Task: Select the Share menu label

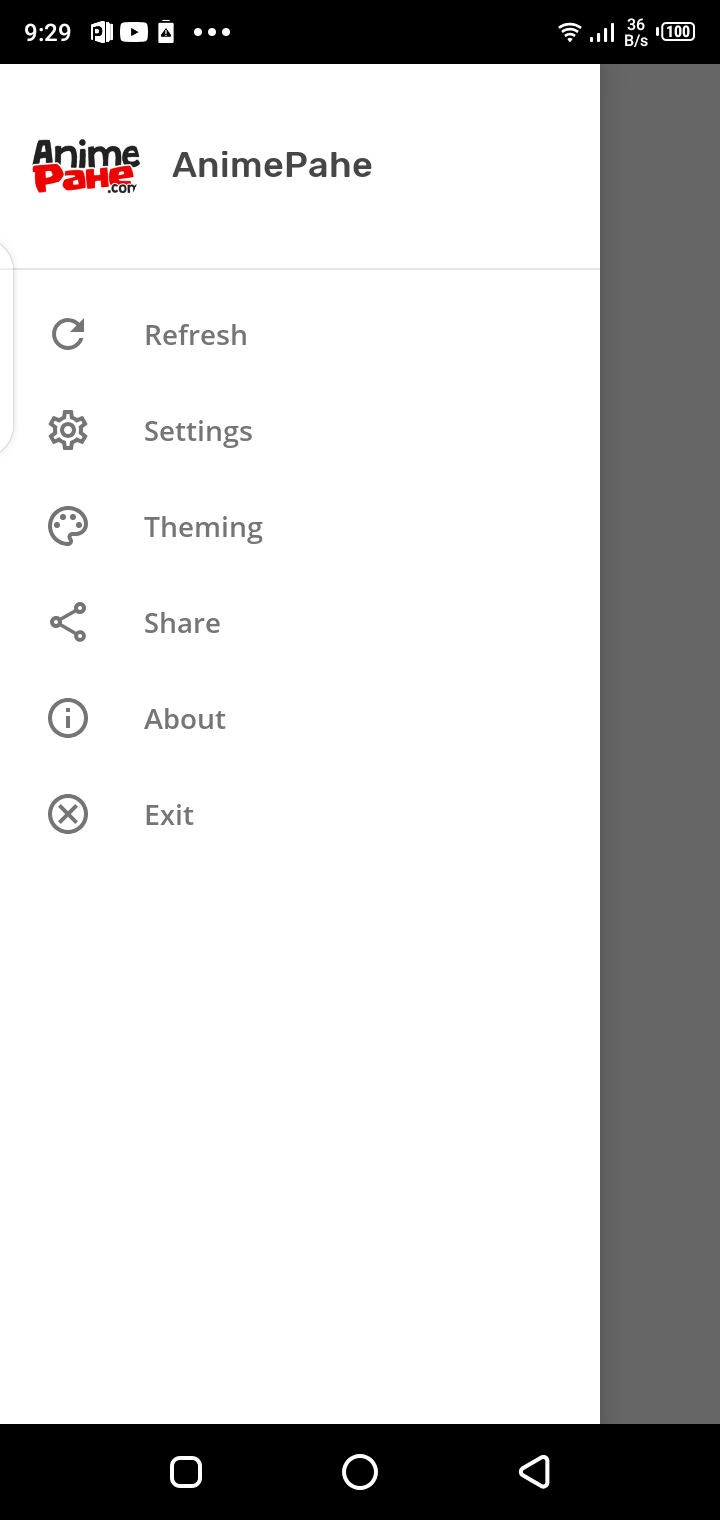Action: [x=182, y=623]
